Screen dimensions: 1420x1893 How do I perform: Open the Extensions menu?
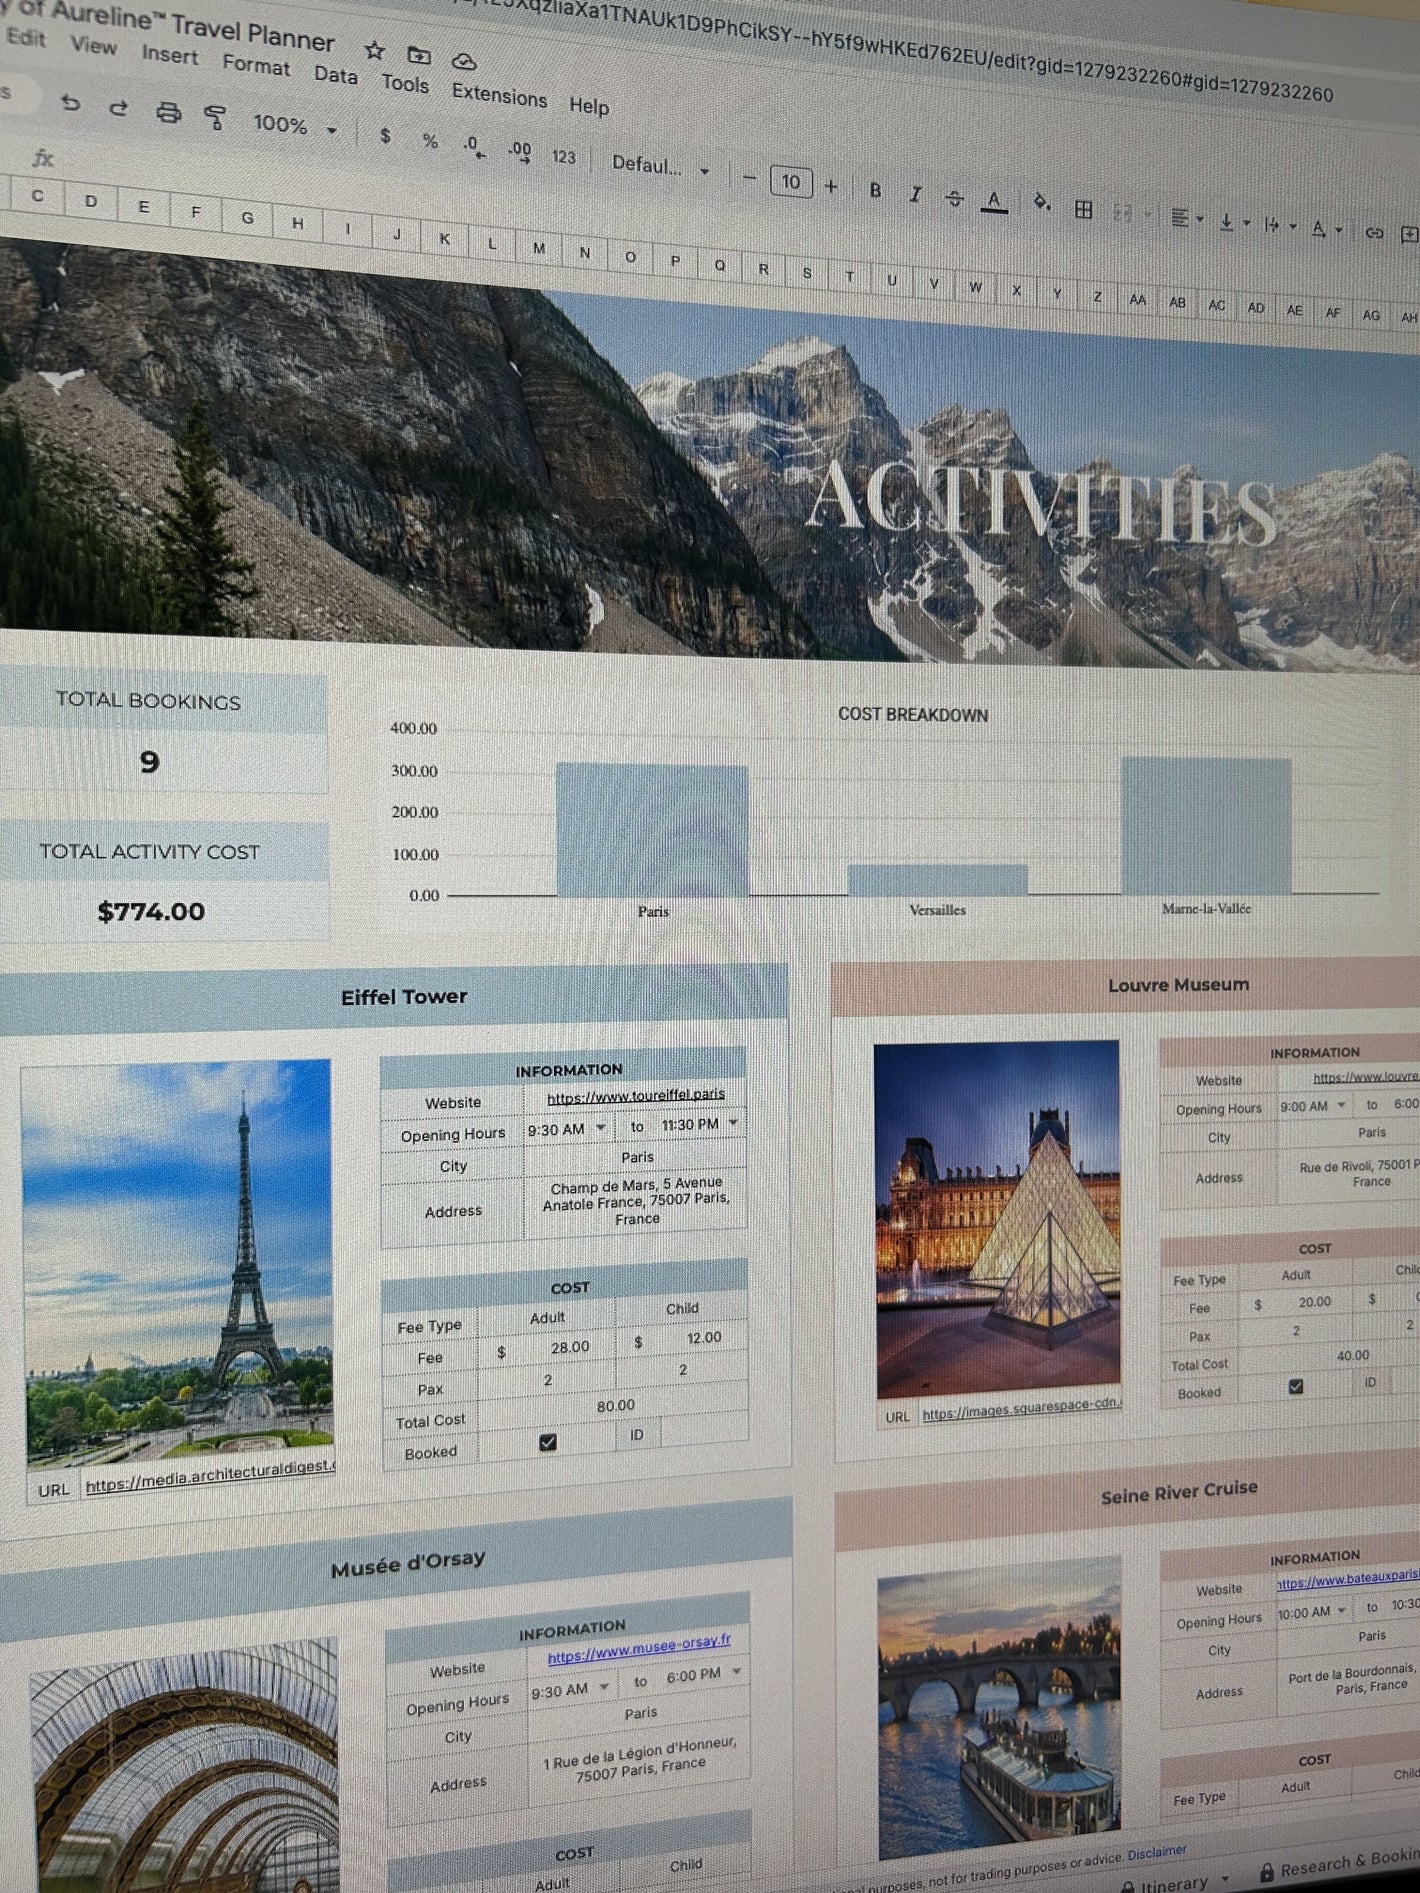click(498, 95)
